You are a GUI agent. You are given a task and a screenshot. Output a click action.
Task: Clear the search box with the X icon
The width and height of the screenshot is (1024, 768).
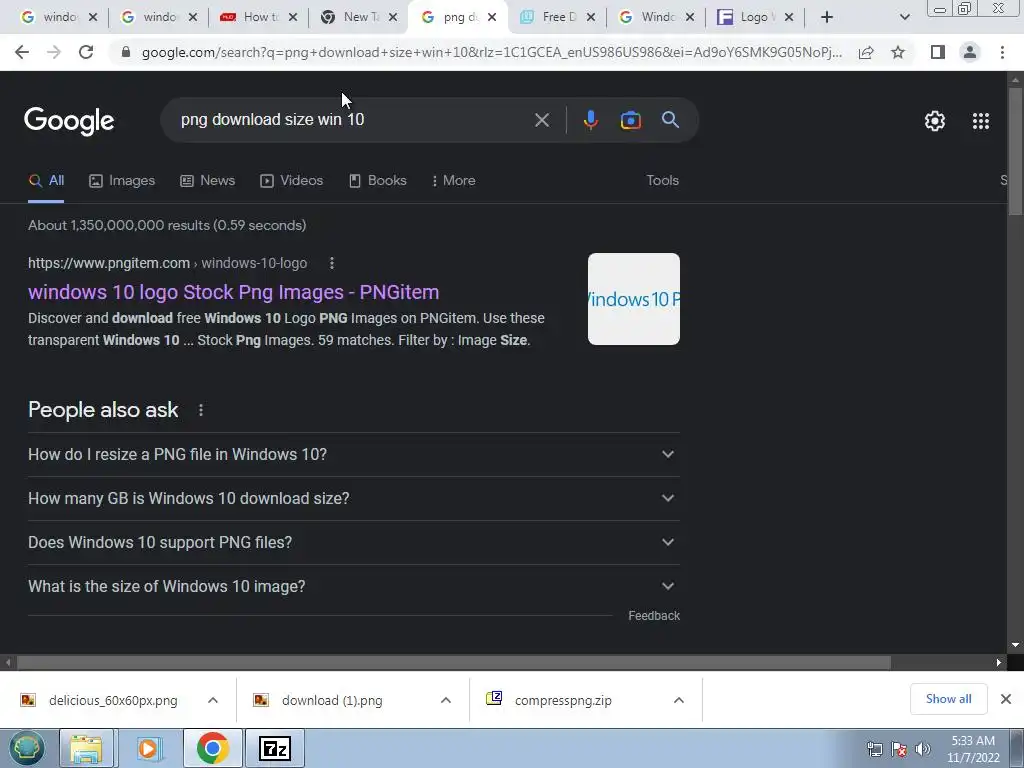coord(541,120)
